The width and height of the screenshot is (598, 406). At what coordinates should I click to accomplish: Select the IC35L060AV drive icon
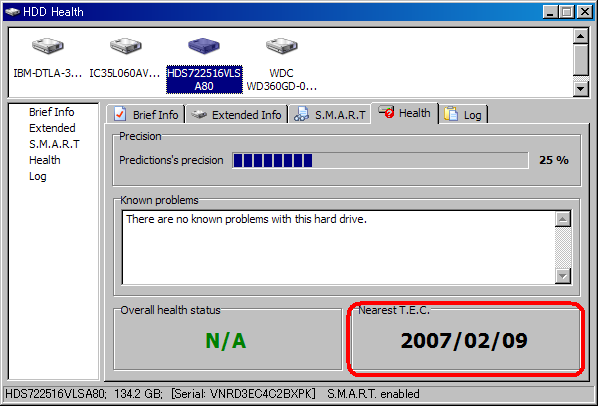[125, 46]
